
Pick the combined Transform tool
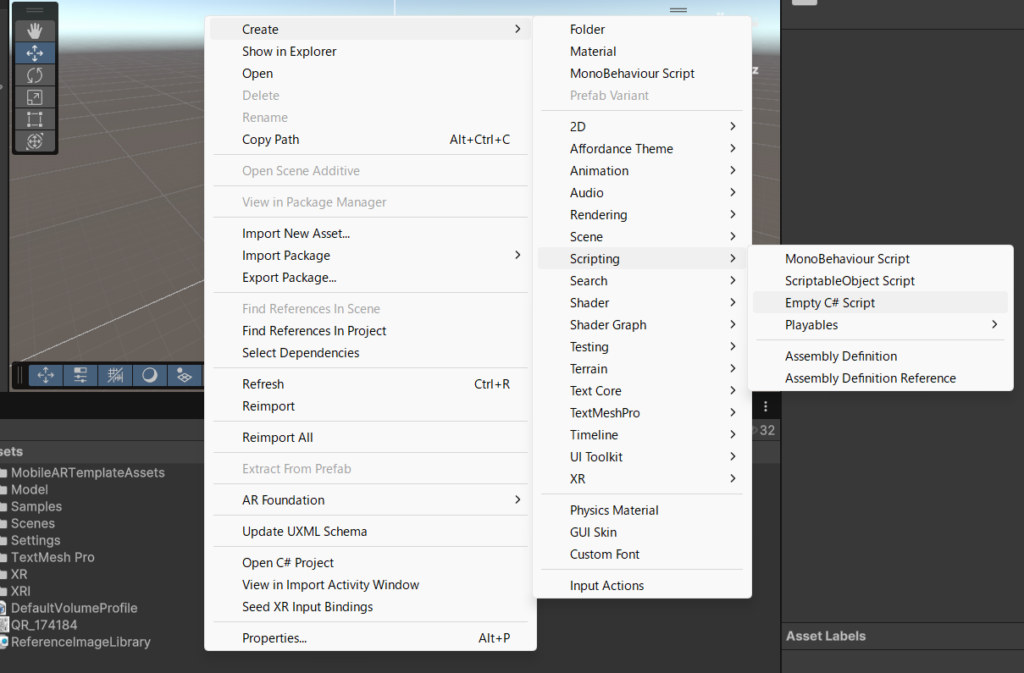coord(35,141)
